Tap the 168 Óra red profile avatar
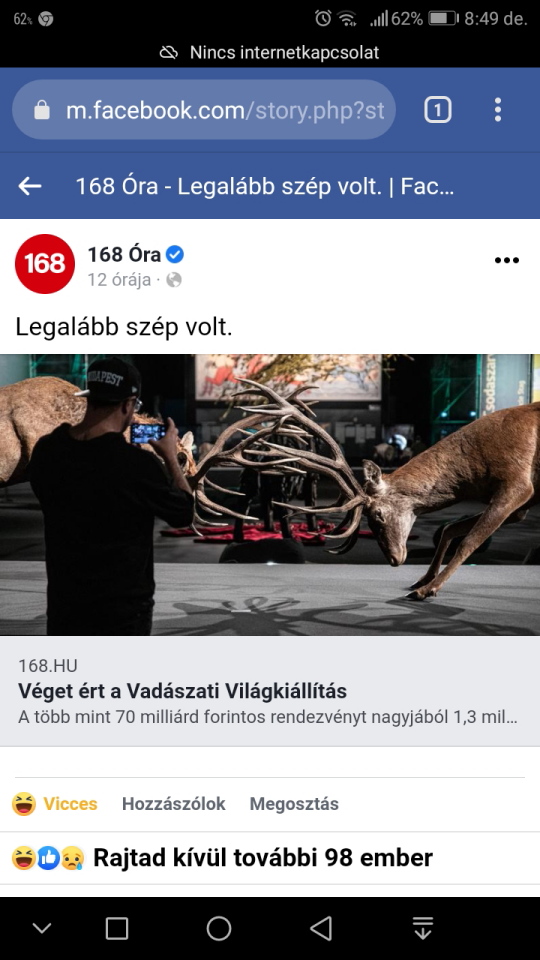Viewport: 540px width, 960px height. pyautogui.click(x=45, y=263)
